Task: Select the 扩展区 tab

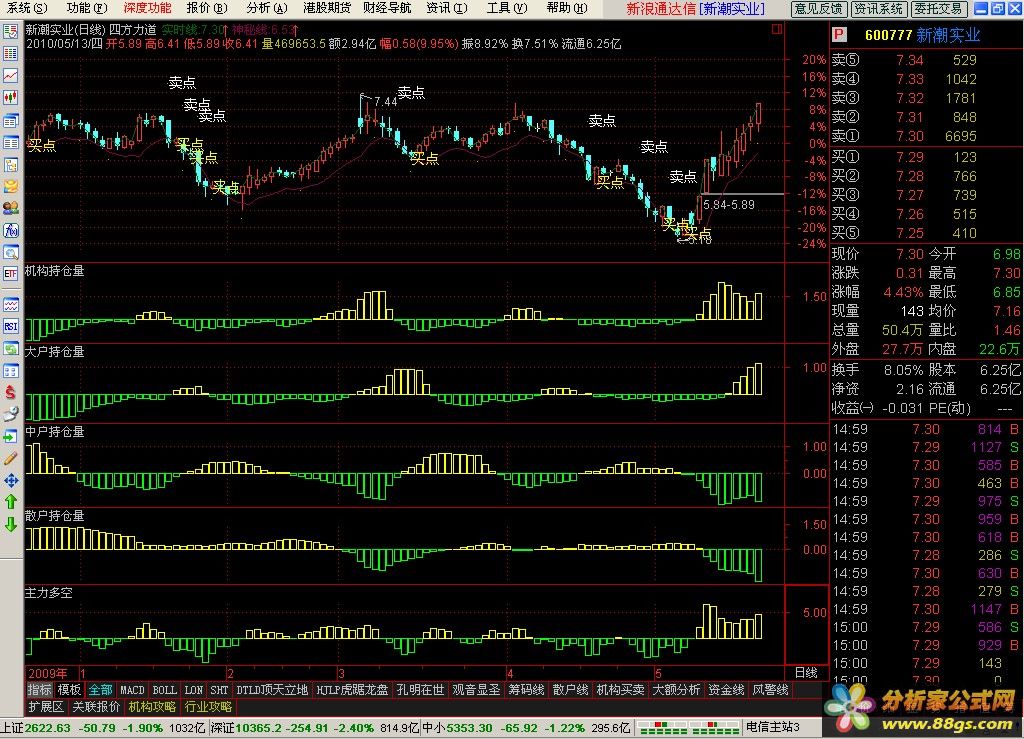Action: pos(46,706)
